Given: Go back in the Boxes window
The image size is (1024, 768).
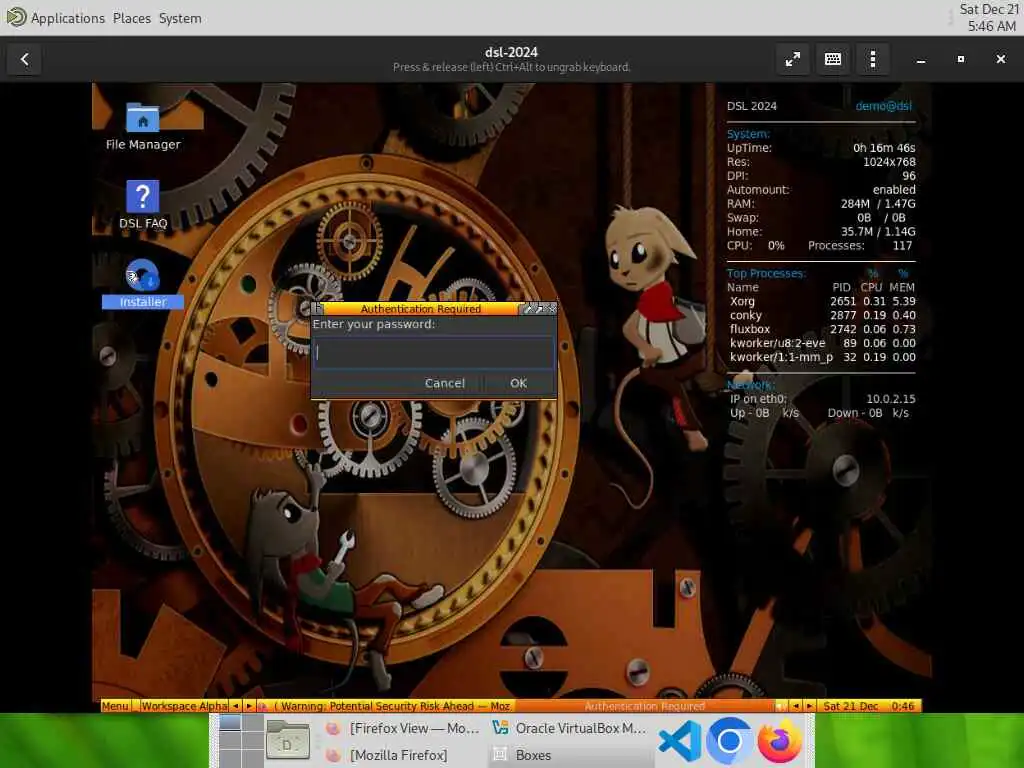Looking at the screenshot, I should point(25,59).
